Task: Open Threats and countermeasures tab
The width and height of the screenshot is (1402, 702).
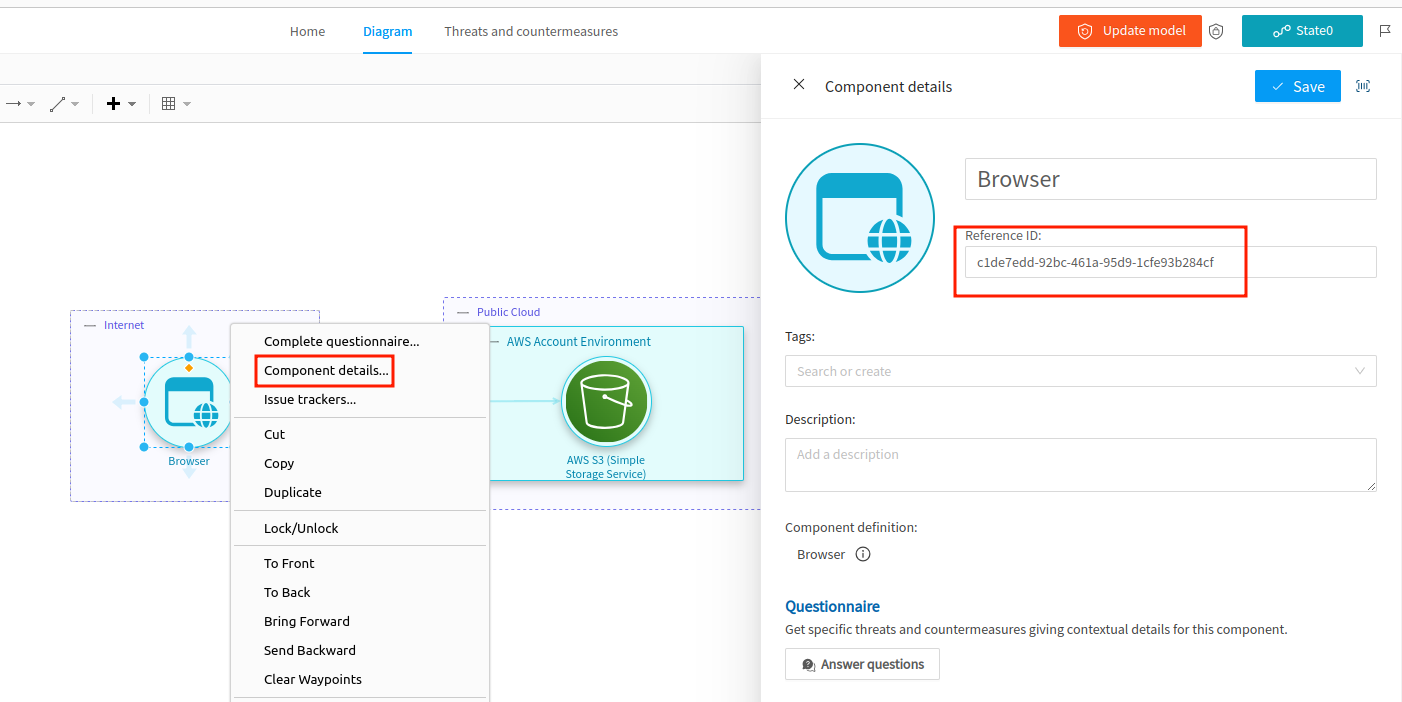Action: click(531, 31)
